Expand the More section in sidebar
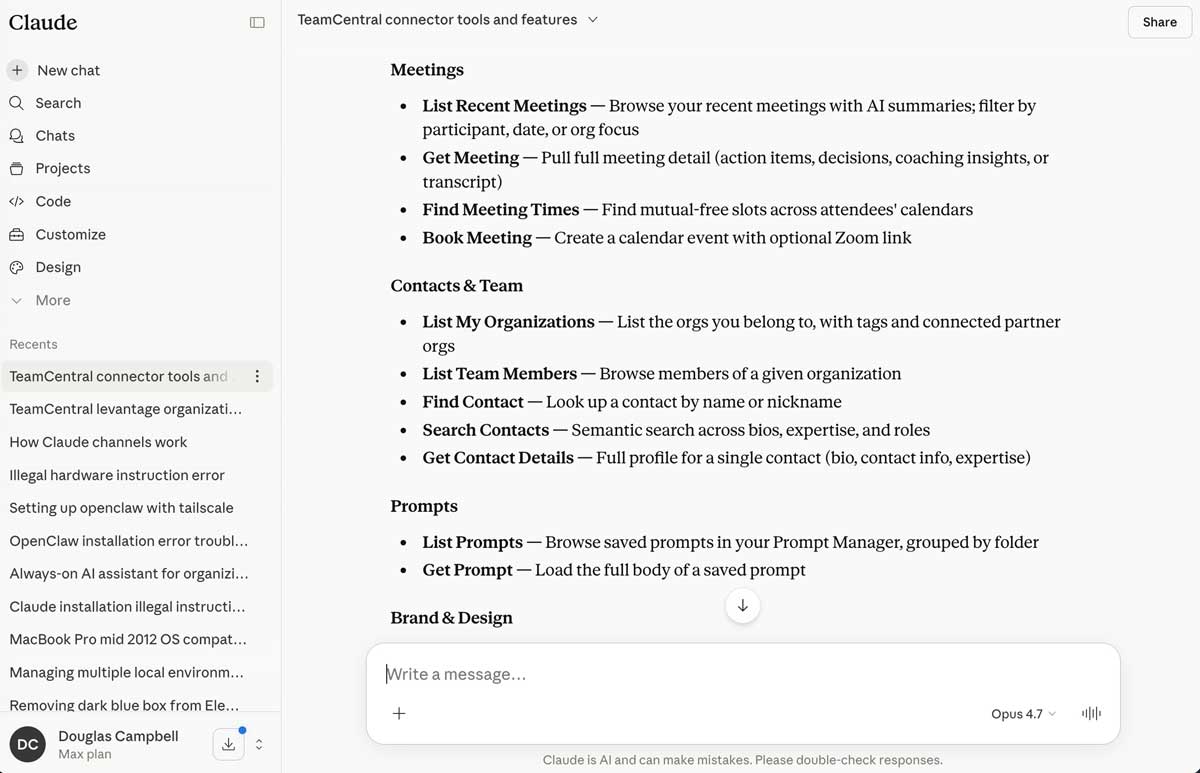Screen dimensions: 1200x773 pos(40,300)
